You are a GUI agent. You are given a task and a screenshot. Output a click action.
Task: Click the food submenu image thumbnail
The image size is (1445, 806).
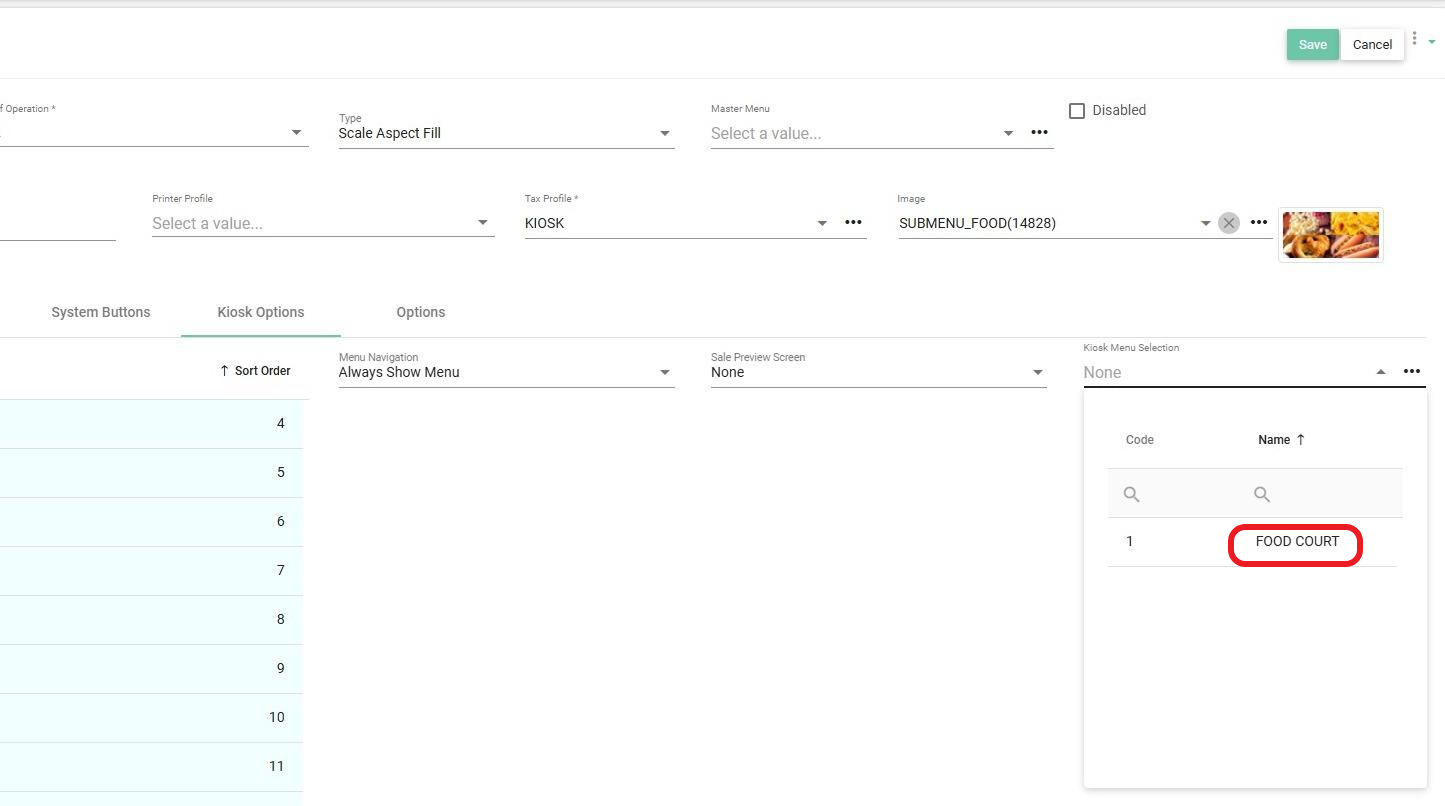[1330, 235]
